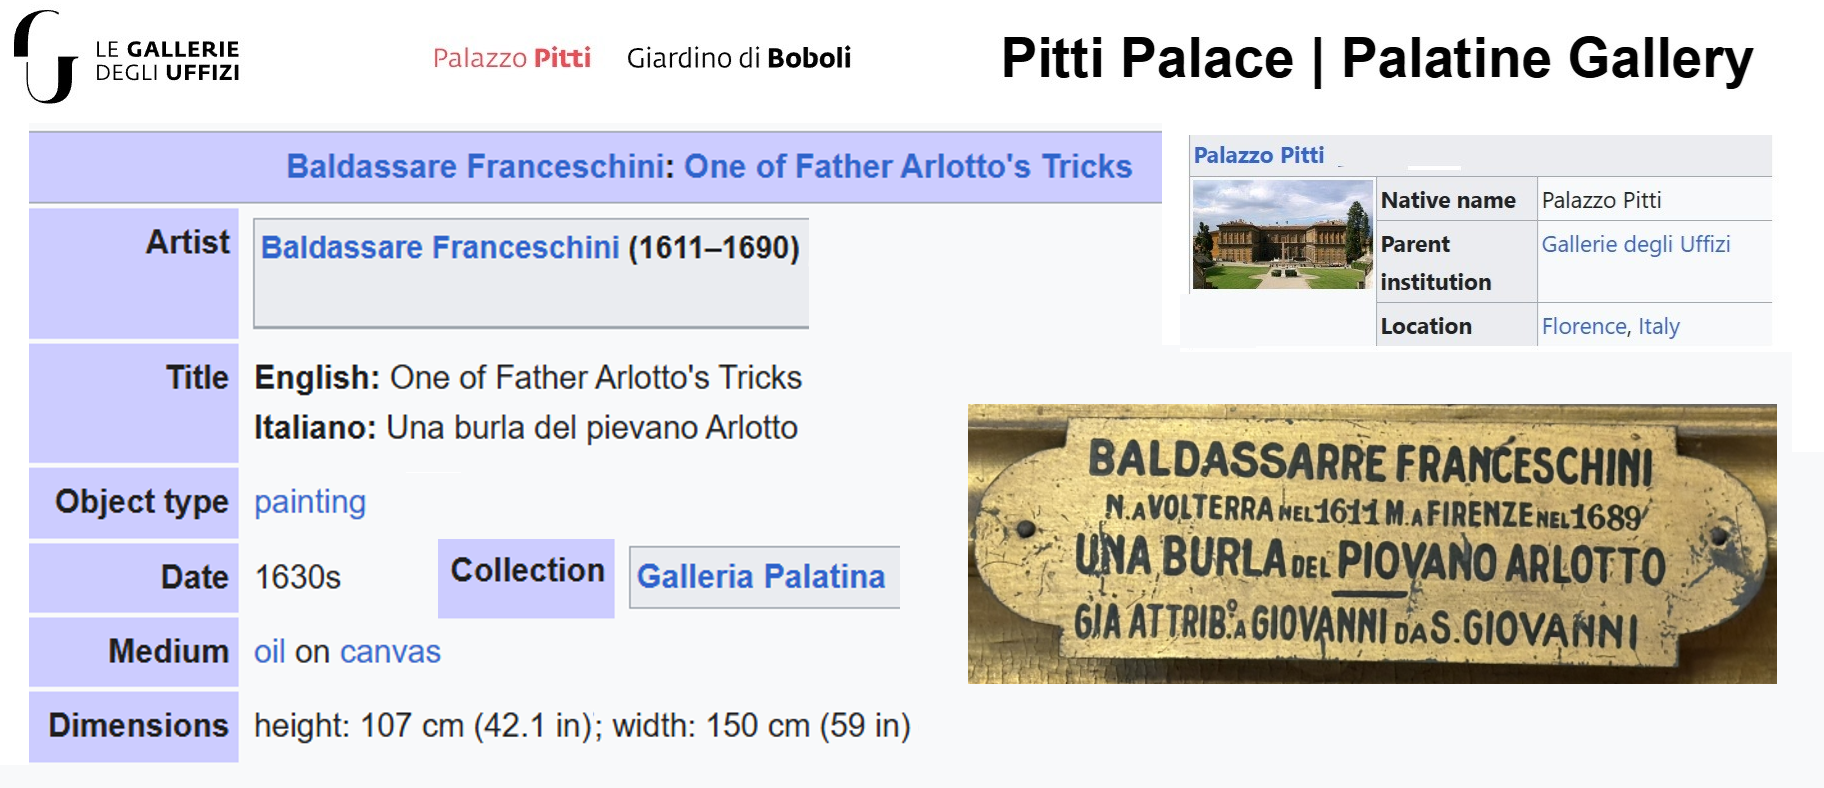
Task: Open the Giardino di Boboli menu item
Action: coord(738,58)
